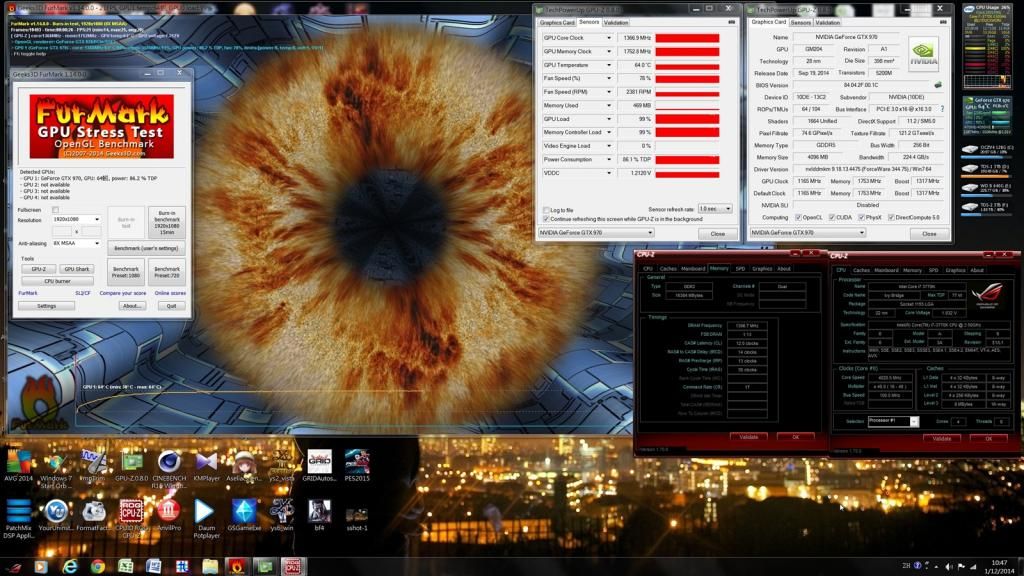Click the GPU Load sensor graph bar
Image resolution: width=1024 pixels, height=576 pixels.
coord(687,119)
